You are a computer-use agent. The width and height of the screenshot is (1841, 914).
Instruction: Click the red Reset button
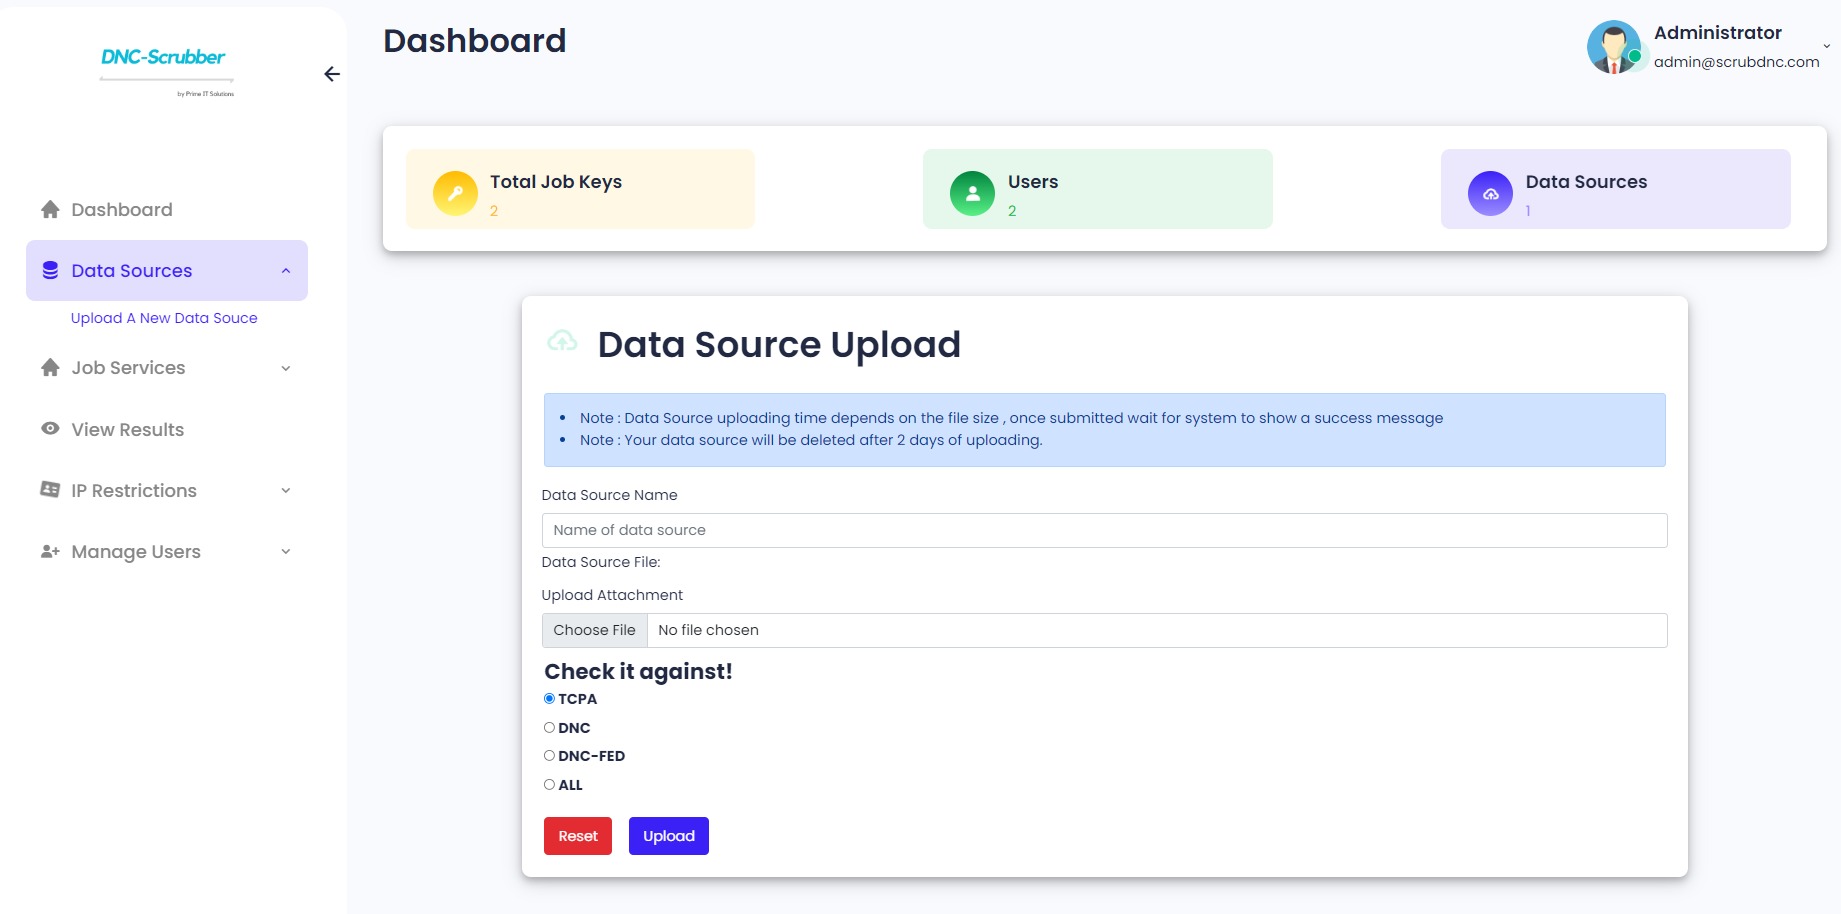pyautogui.click(x=578, y=836)
